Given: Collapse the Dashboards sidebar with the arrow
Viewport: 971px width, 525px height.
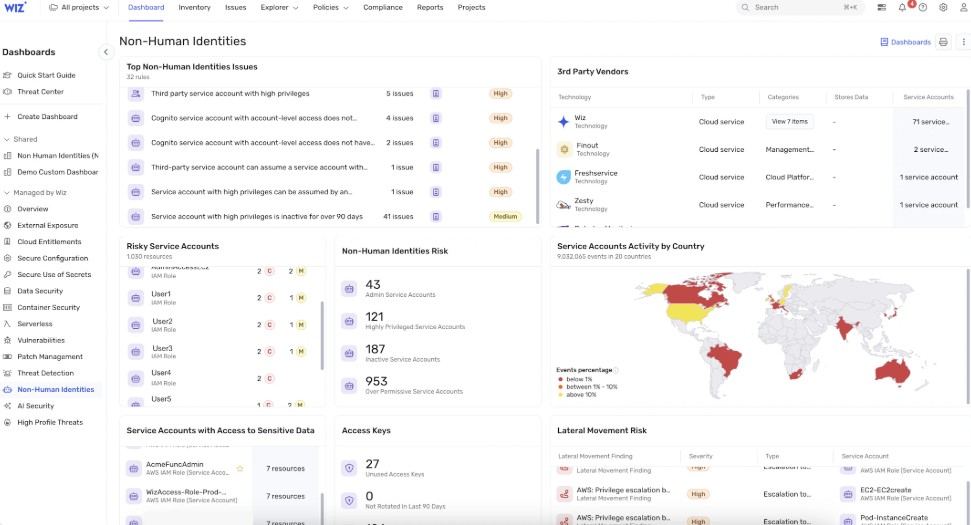Looking at the screenshot, I should click(106, 52).
